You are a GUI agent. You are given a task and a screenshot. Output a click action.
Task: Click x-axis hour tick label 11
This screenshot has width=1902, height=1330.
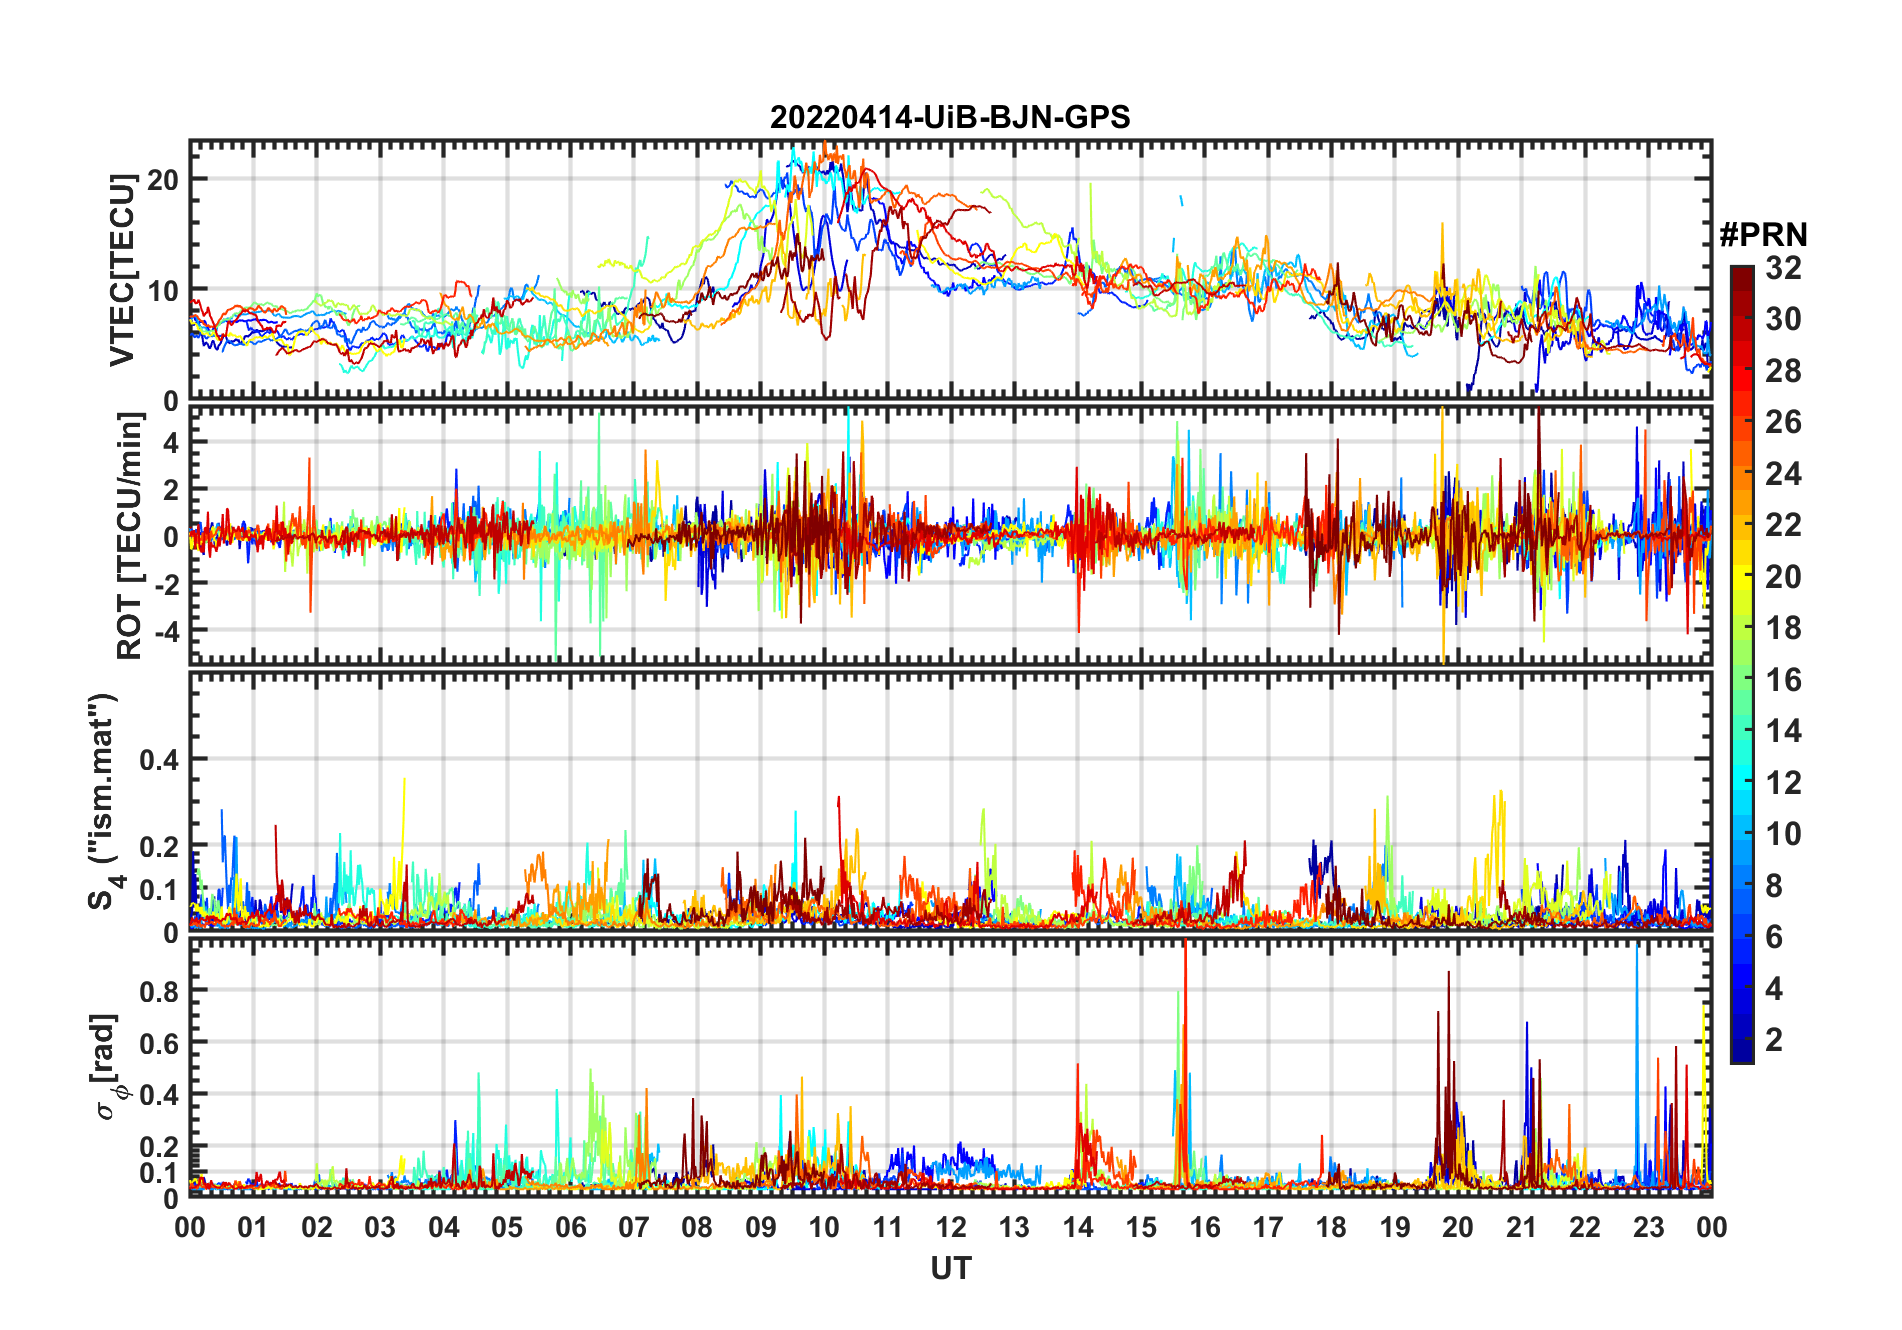[888, 1227]
